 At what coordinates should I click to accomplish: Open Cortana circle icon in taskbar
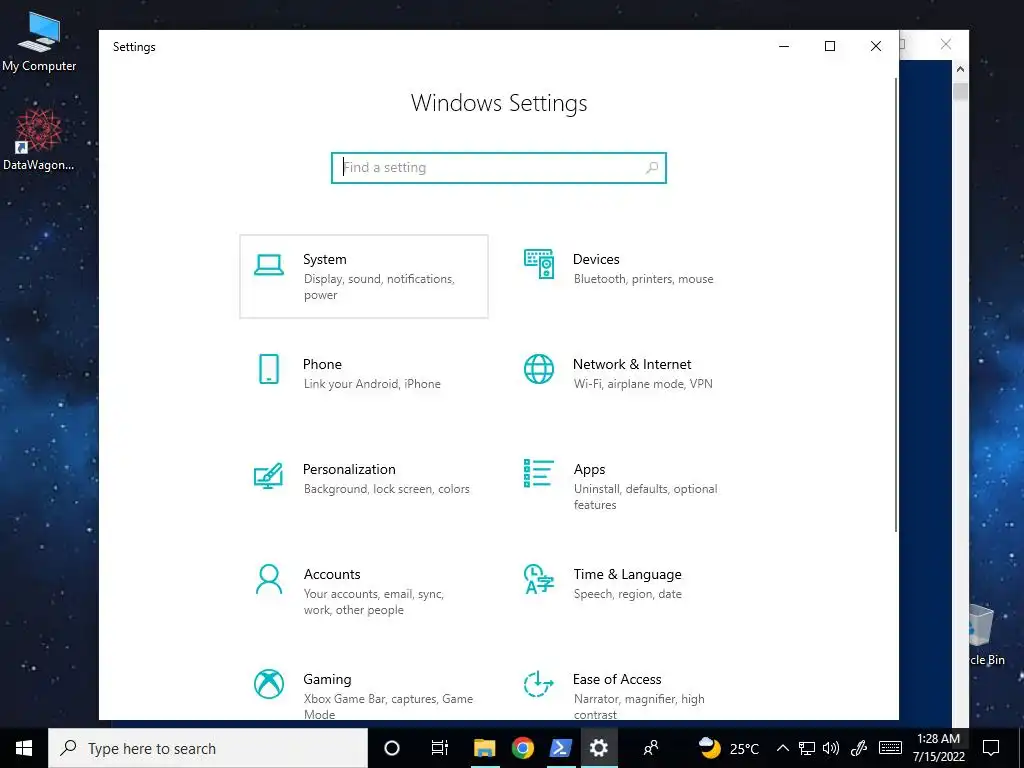click(x=392, y=748)
